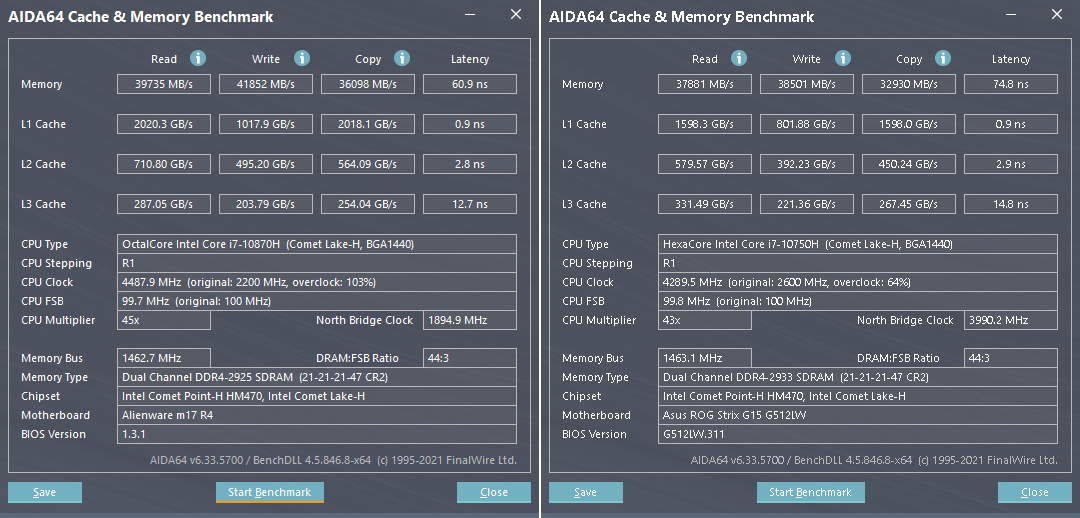The height and width of the screenshot is (518, 1080).
Task: Click BIOS Version 1.3.1 field
Action: 317,434
